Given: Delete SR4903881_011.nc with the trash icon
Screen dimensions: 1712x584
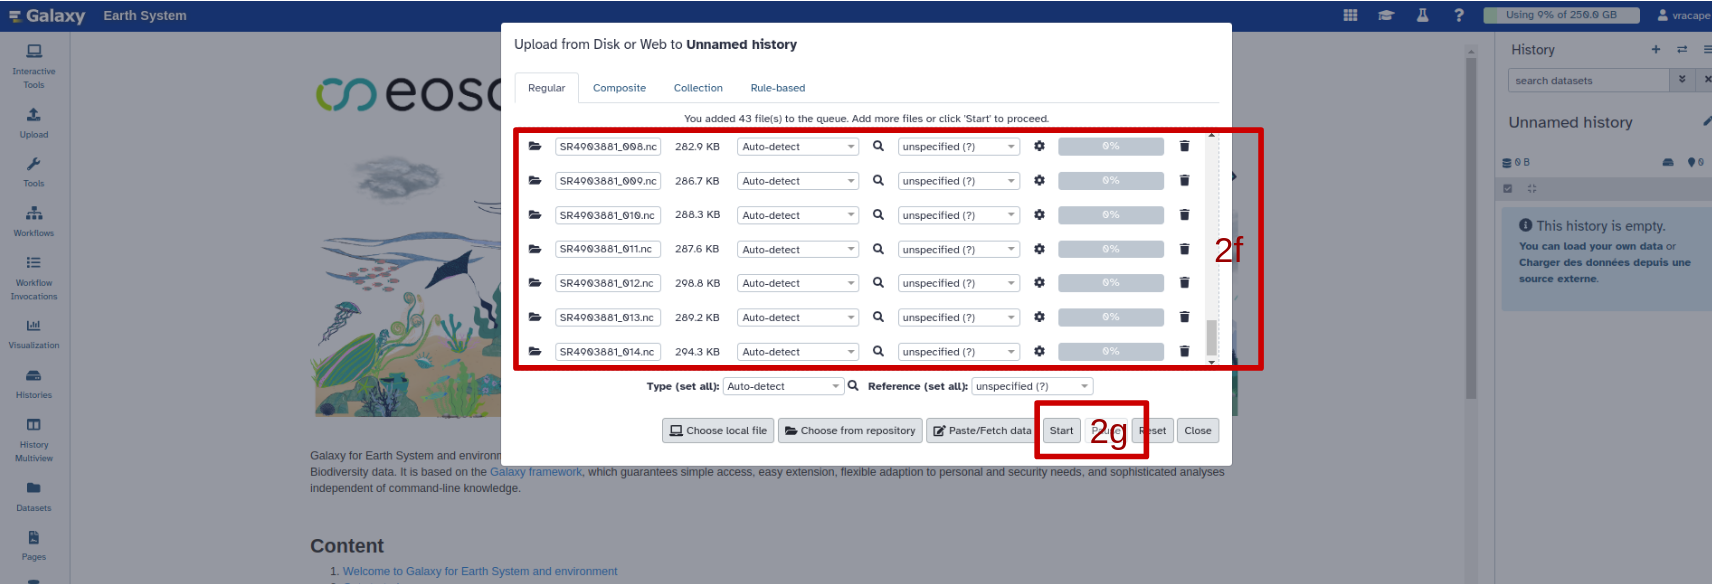Looking at the screenshot, I should tap(1184, 249).
